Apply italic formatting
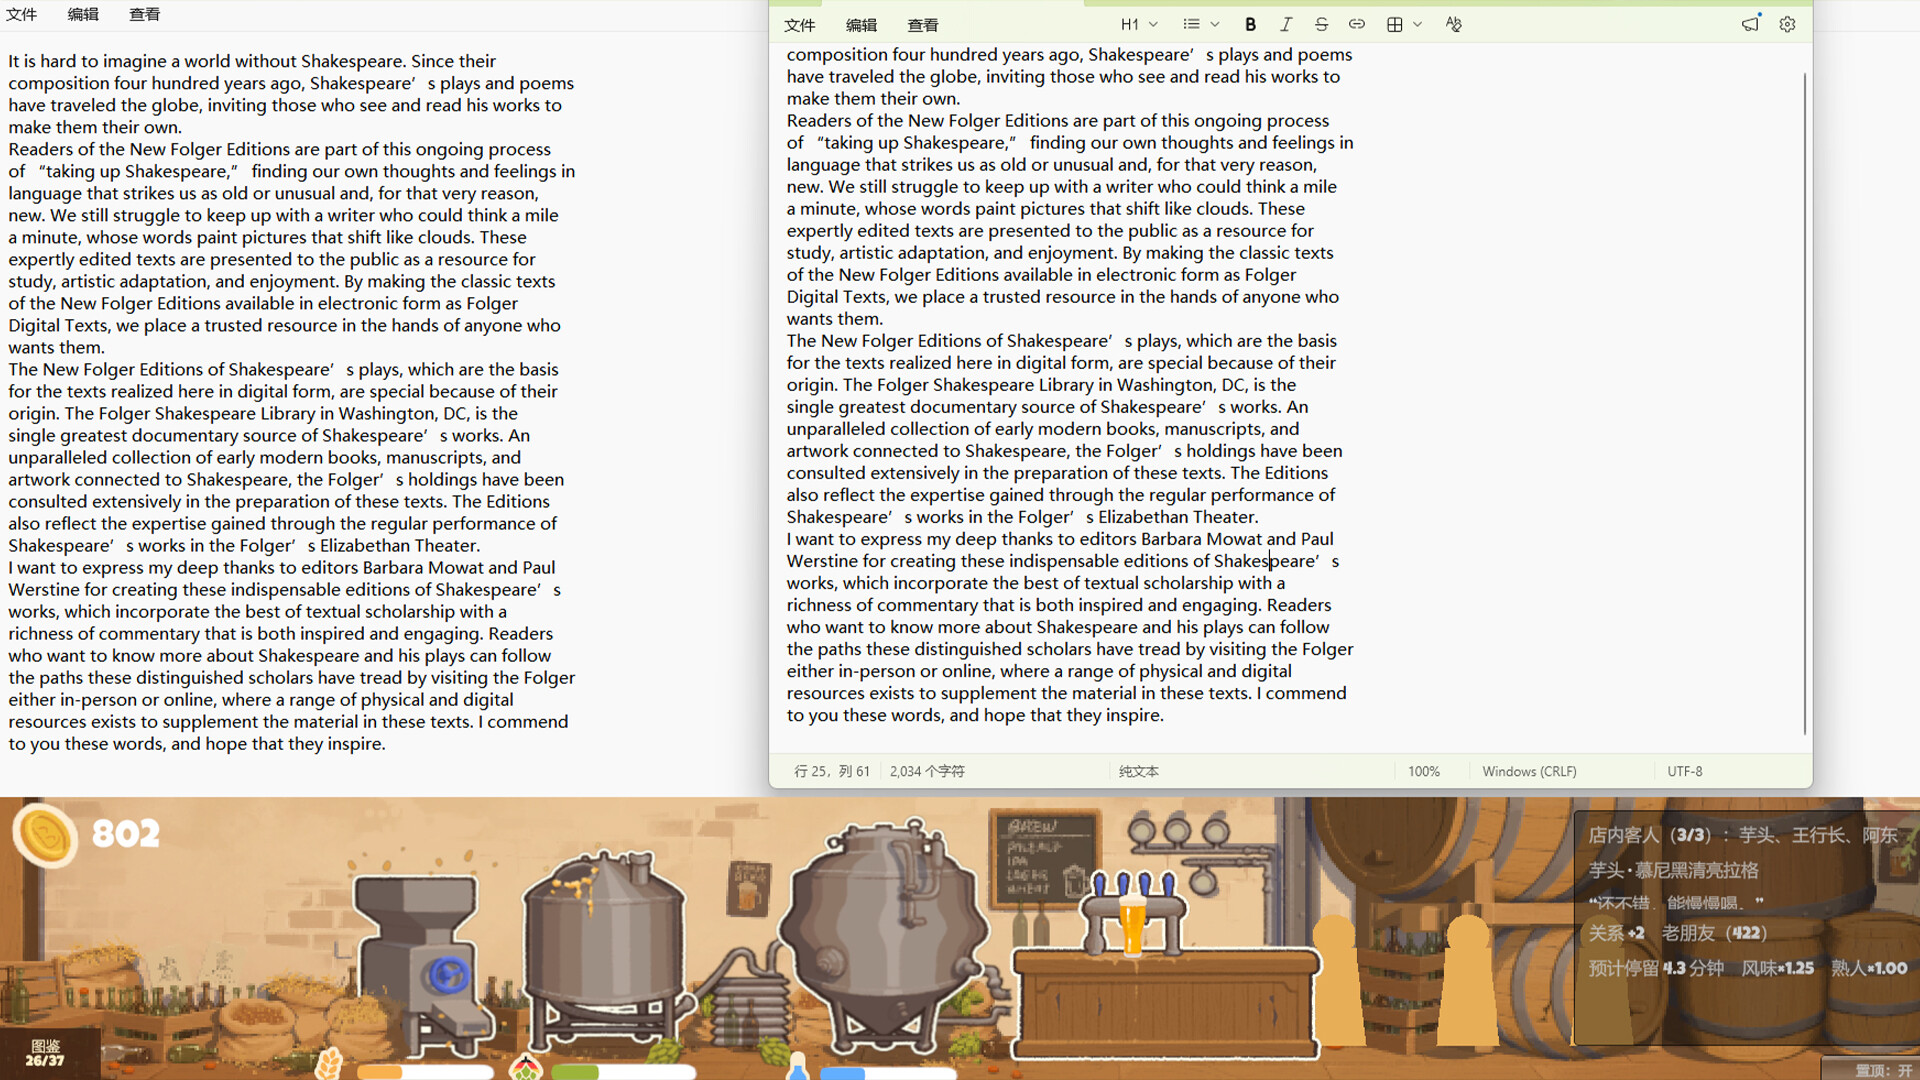This screenshot has height=1080, width=1920. [x=1286, y=24]
